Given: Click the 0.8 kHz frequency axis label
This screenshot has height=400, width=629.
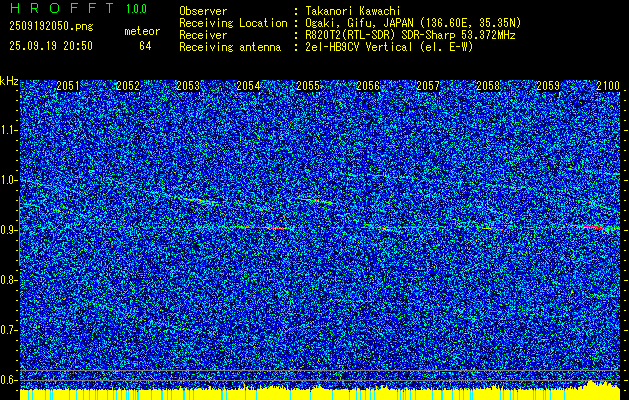Looking at the screenshot, I should pyautogui.click(x=8, y=280).
